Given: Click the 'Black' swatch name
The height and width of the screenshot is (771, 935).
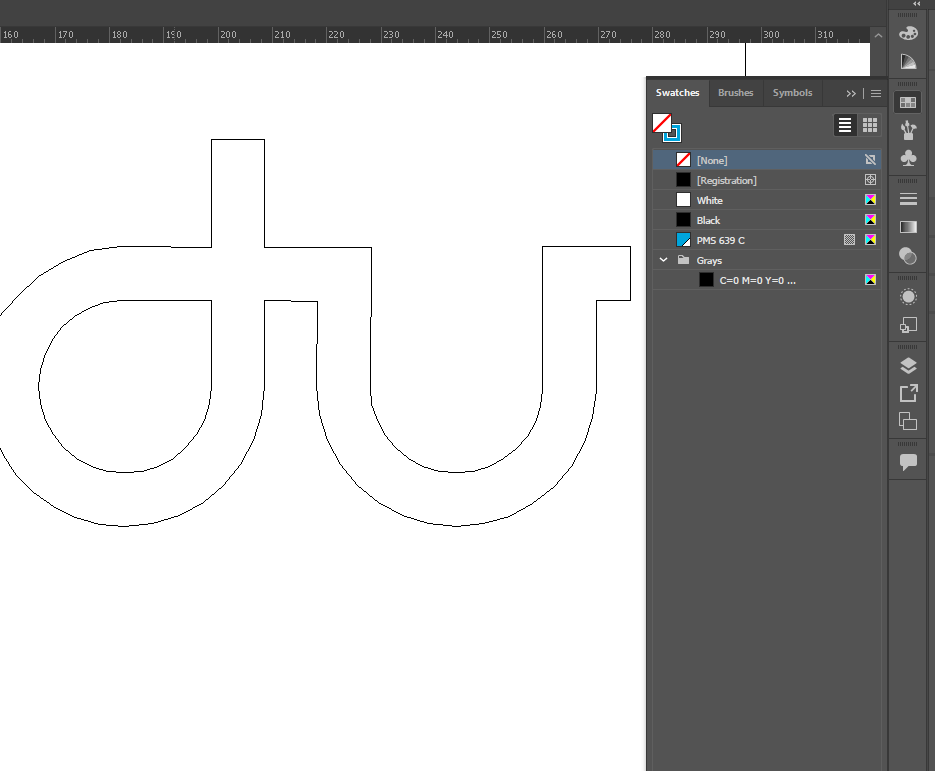Looking at the screenshot, I should coord(708,220).
